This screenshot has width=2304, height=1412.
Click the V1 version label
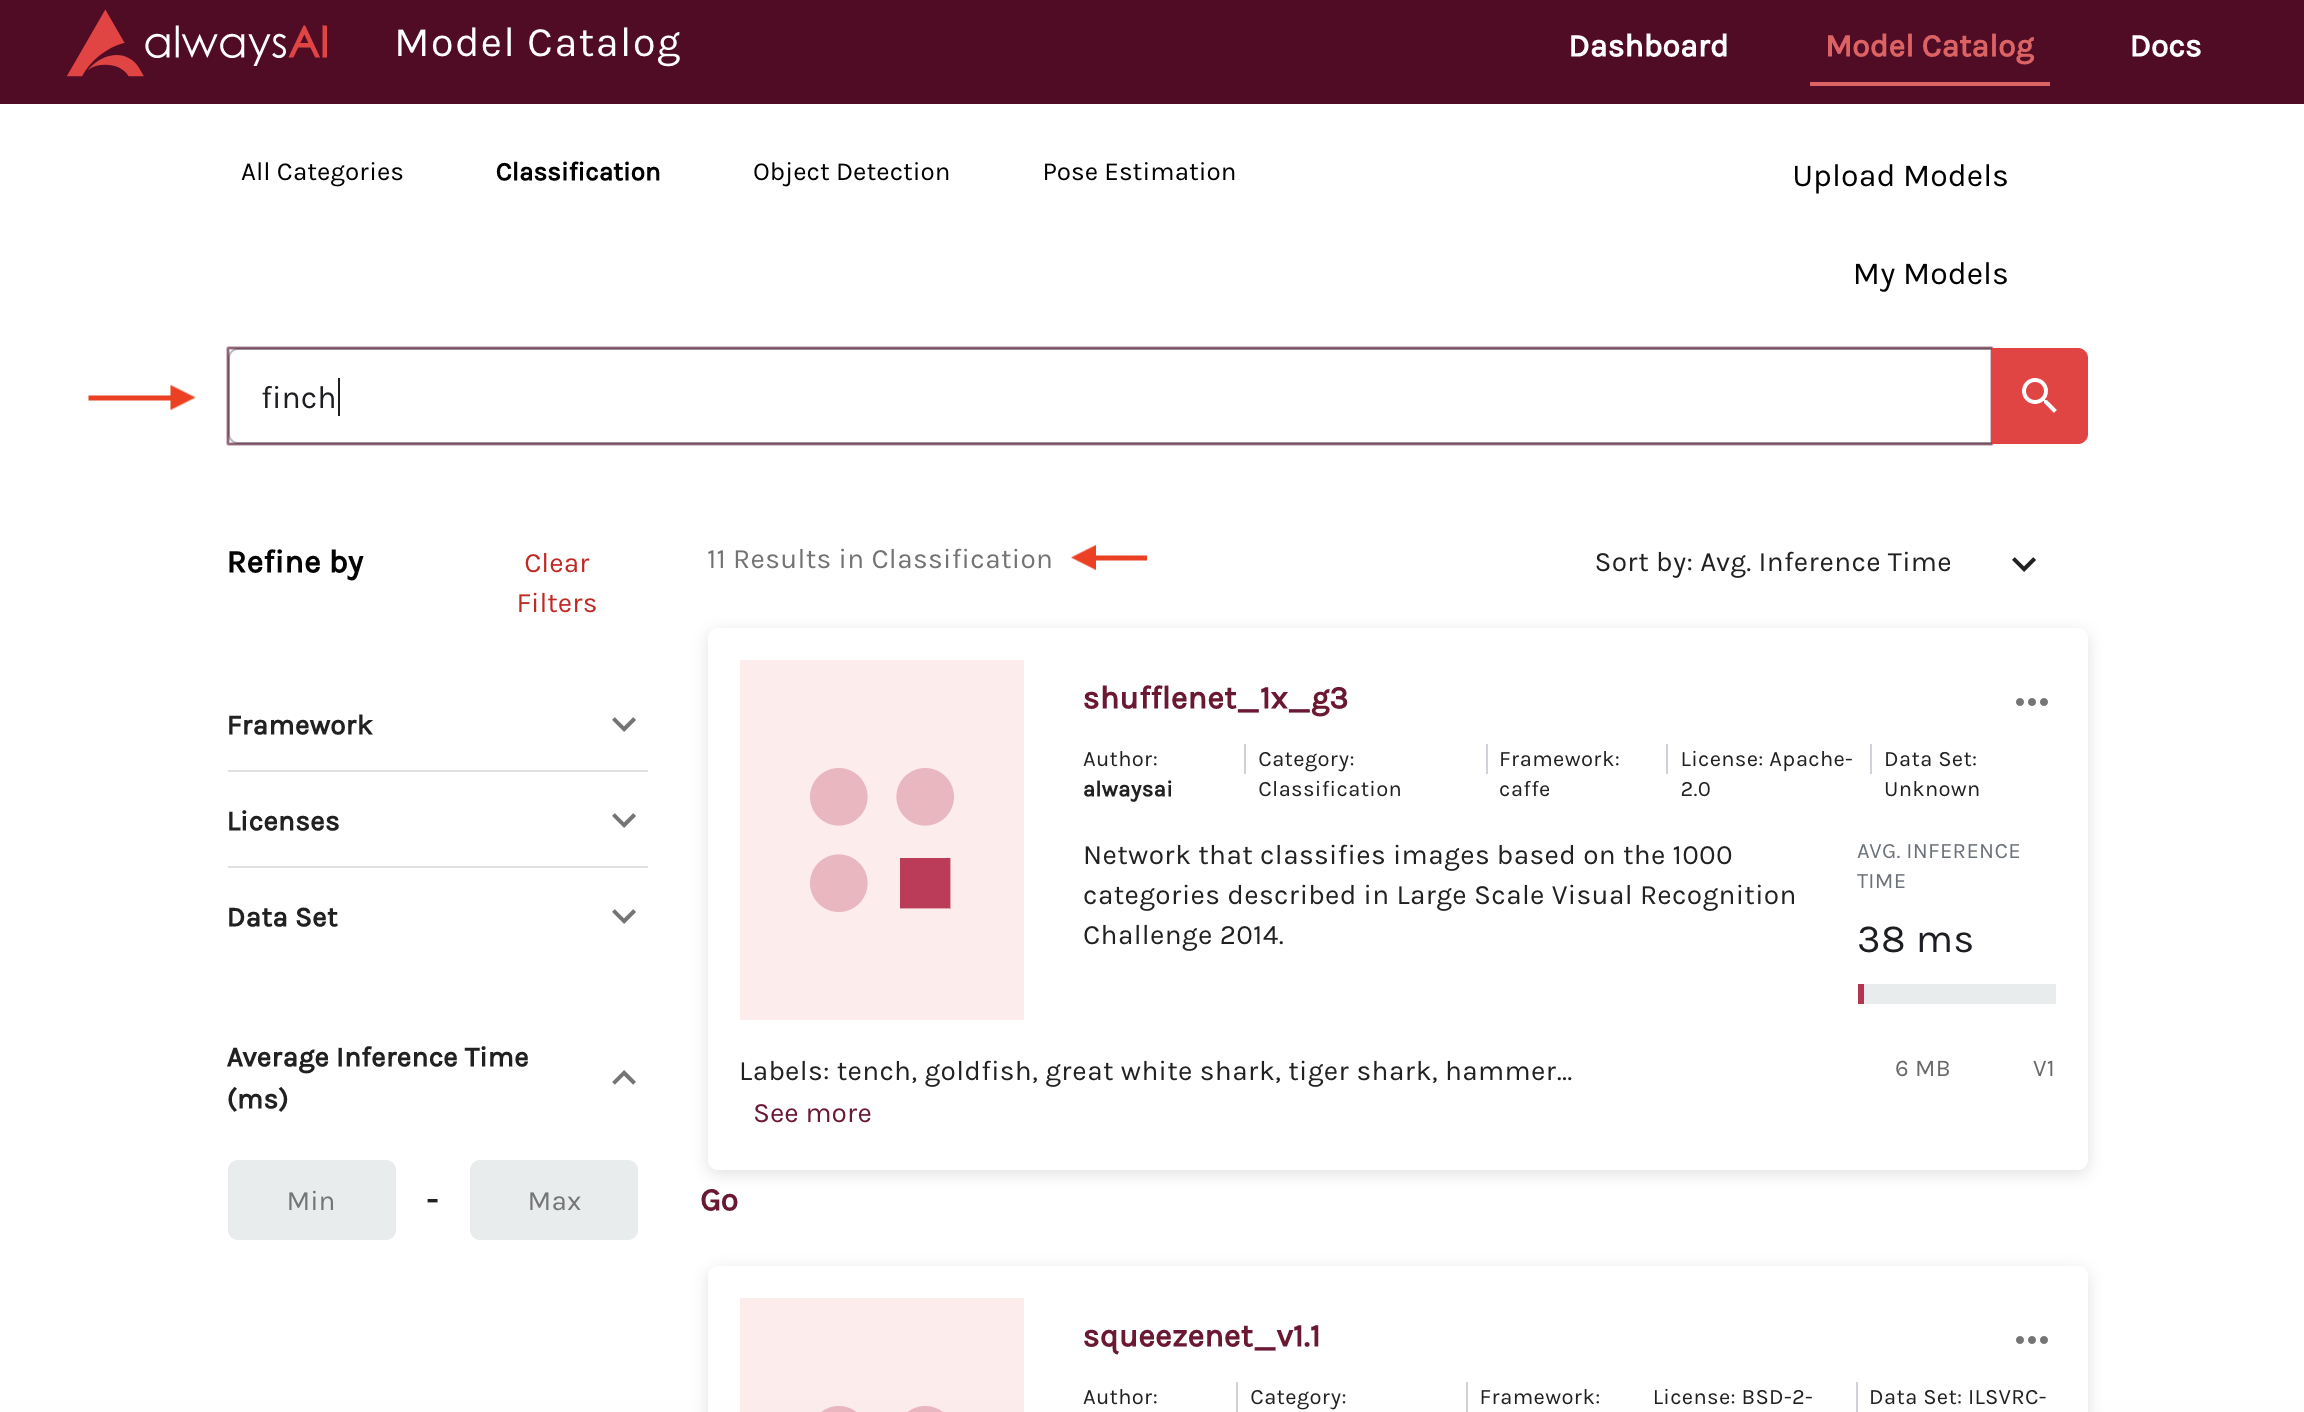(2044, 1069)
